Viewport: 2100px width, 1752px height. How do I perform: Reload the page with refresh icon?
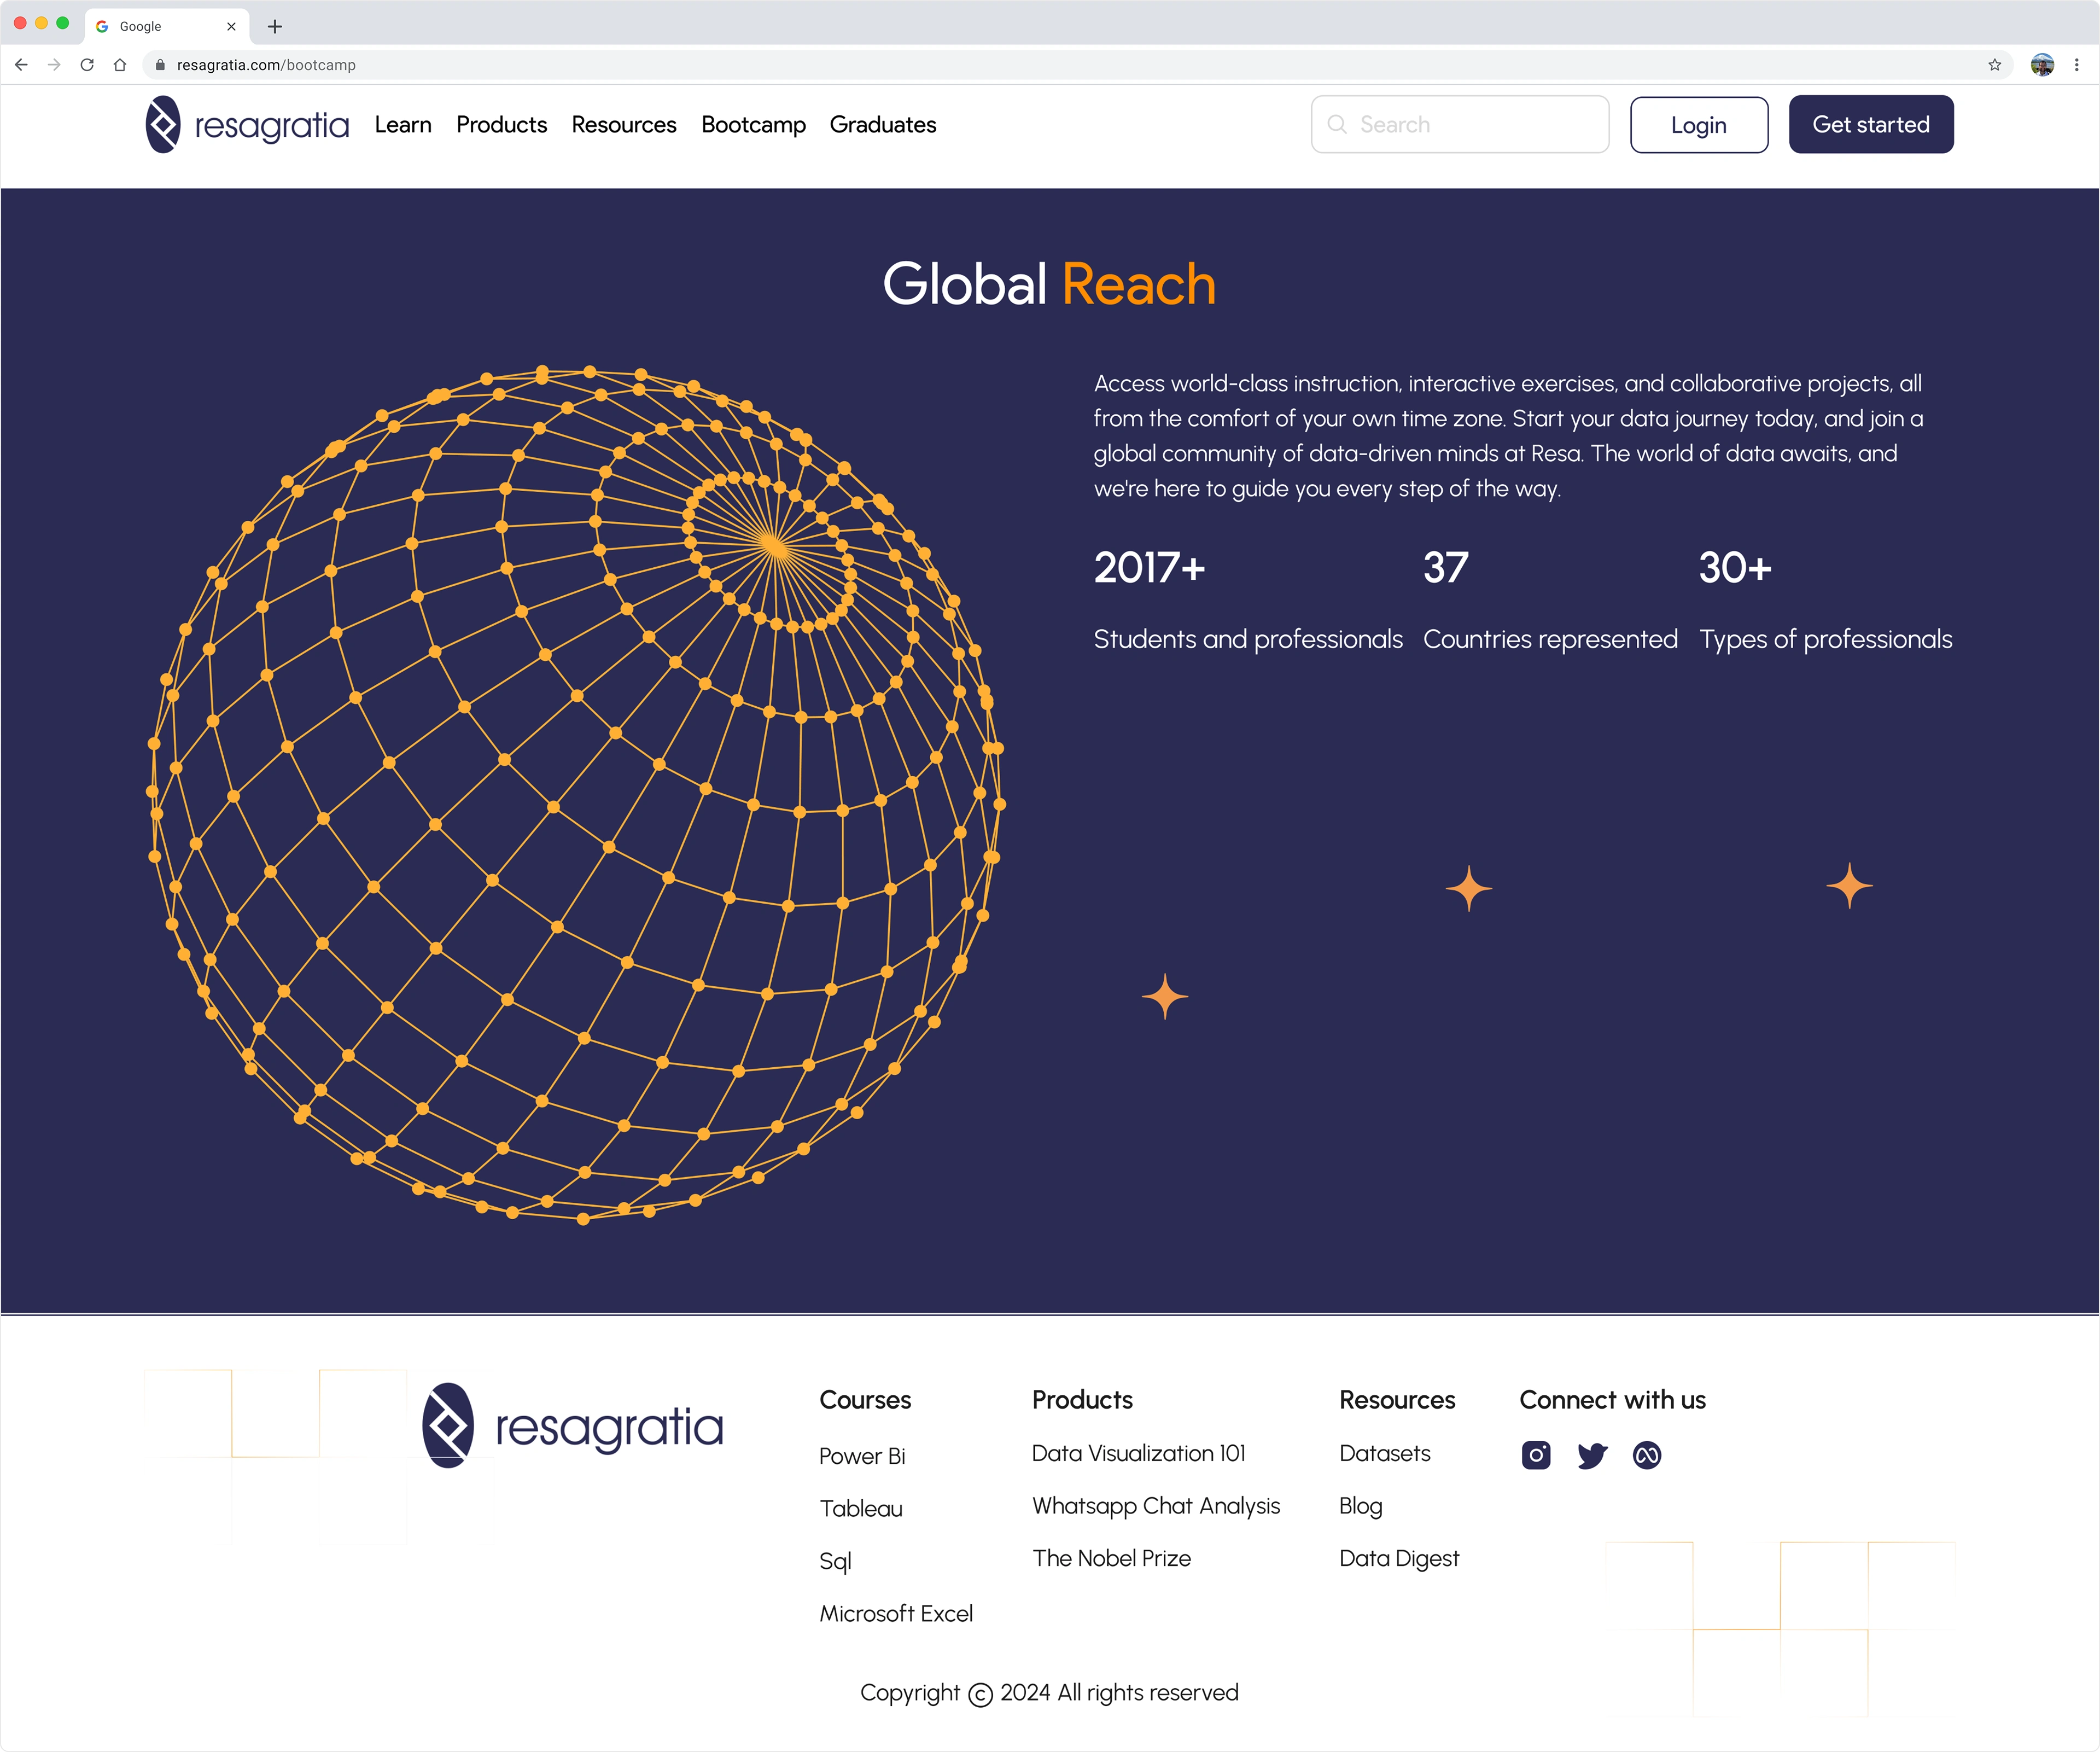click(87, 65)
